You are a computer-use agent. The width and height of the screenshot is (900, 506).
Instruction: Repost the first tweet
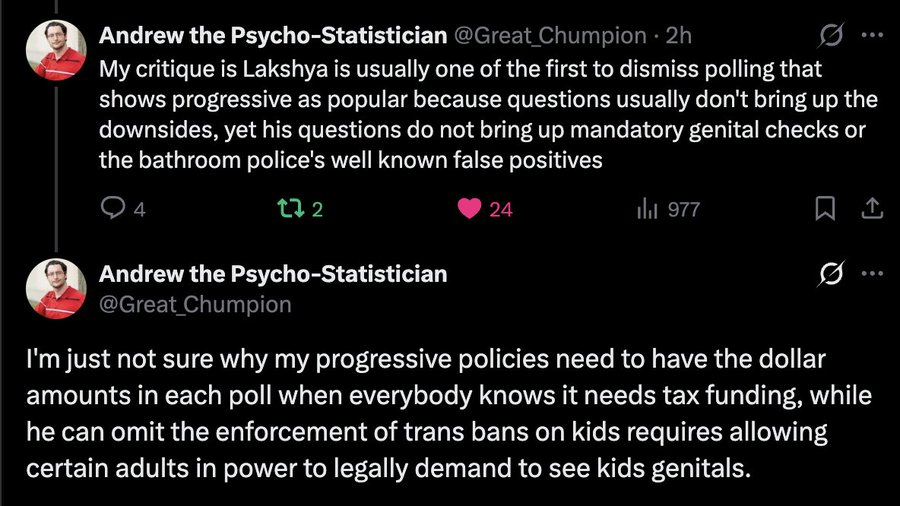point(287,208)
